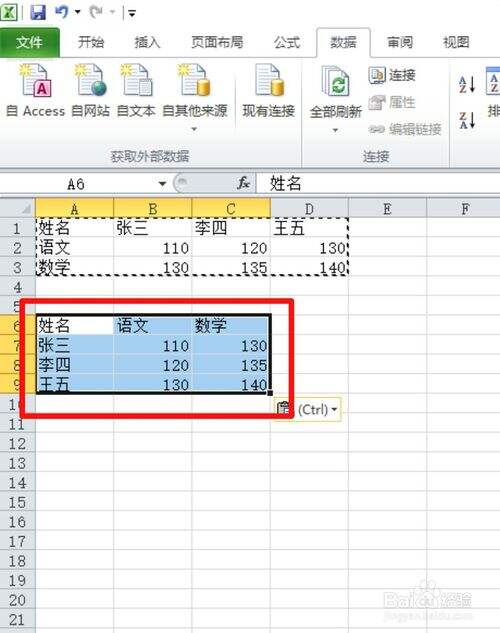Click the Save icon in quick toolbar

pos(38,12)
